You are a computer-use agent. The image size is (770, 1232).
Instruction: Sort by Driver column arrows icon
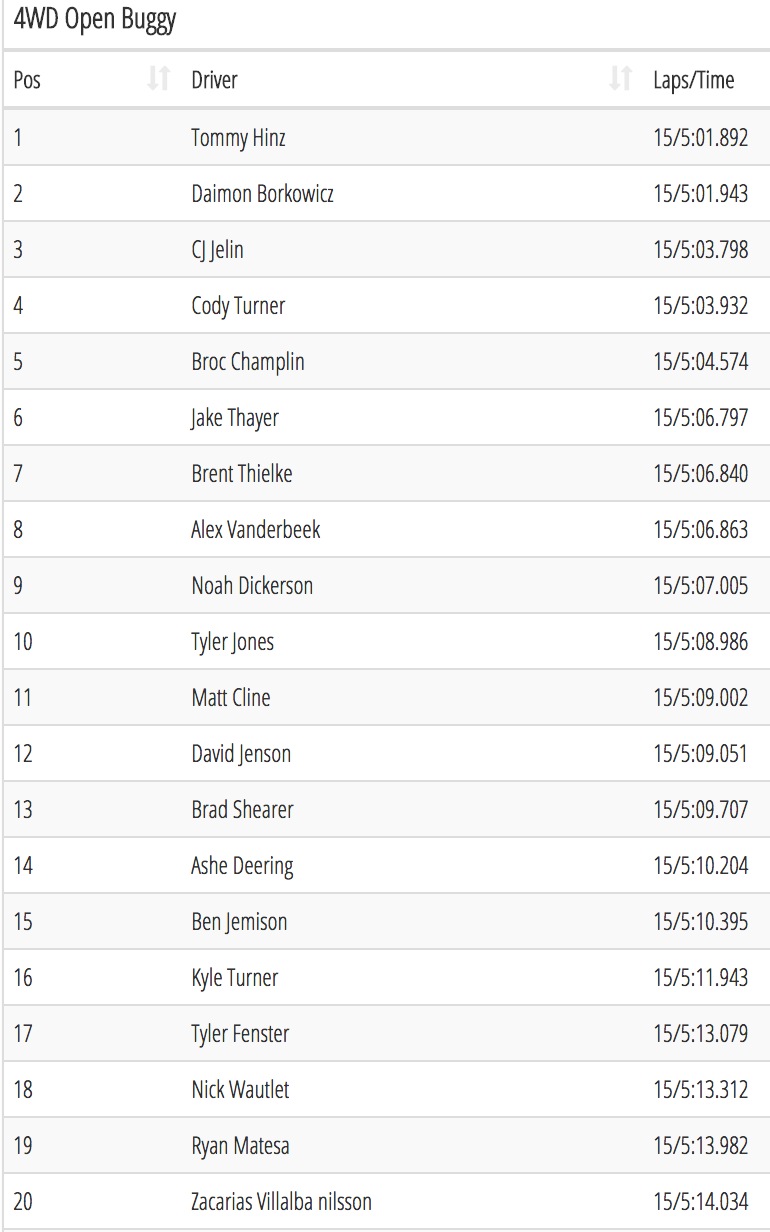620,79
